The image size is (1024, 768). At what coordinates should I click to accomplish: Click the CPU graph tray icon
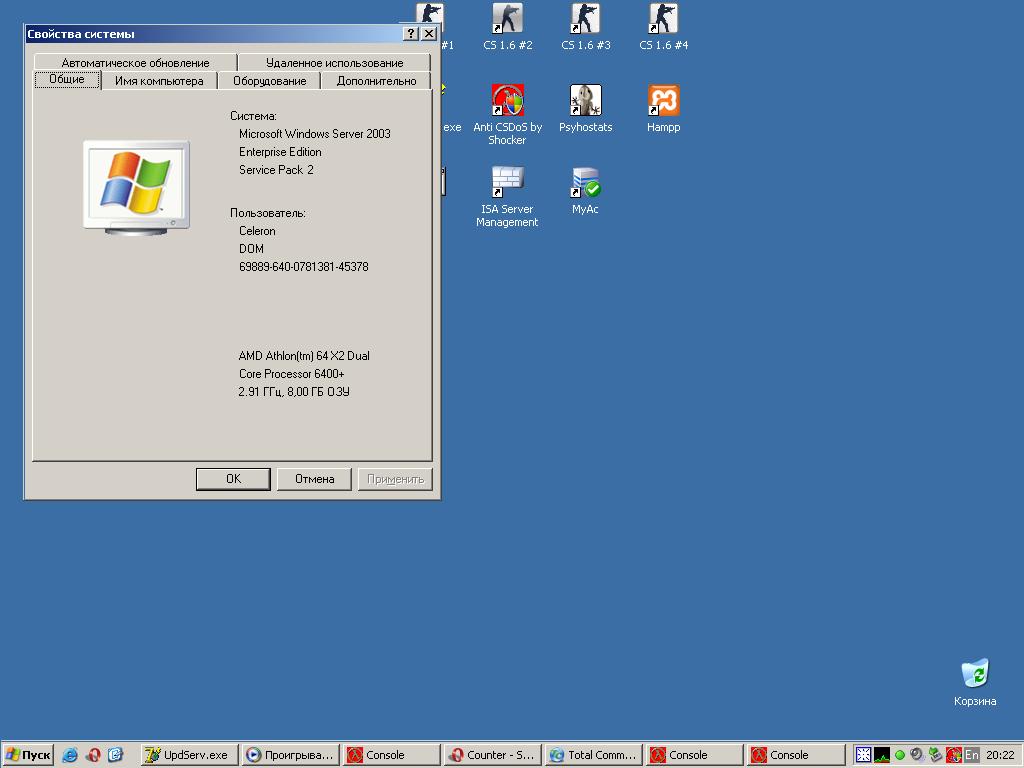coord(882,755)
